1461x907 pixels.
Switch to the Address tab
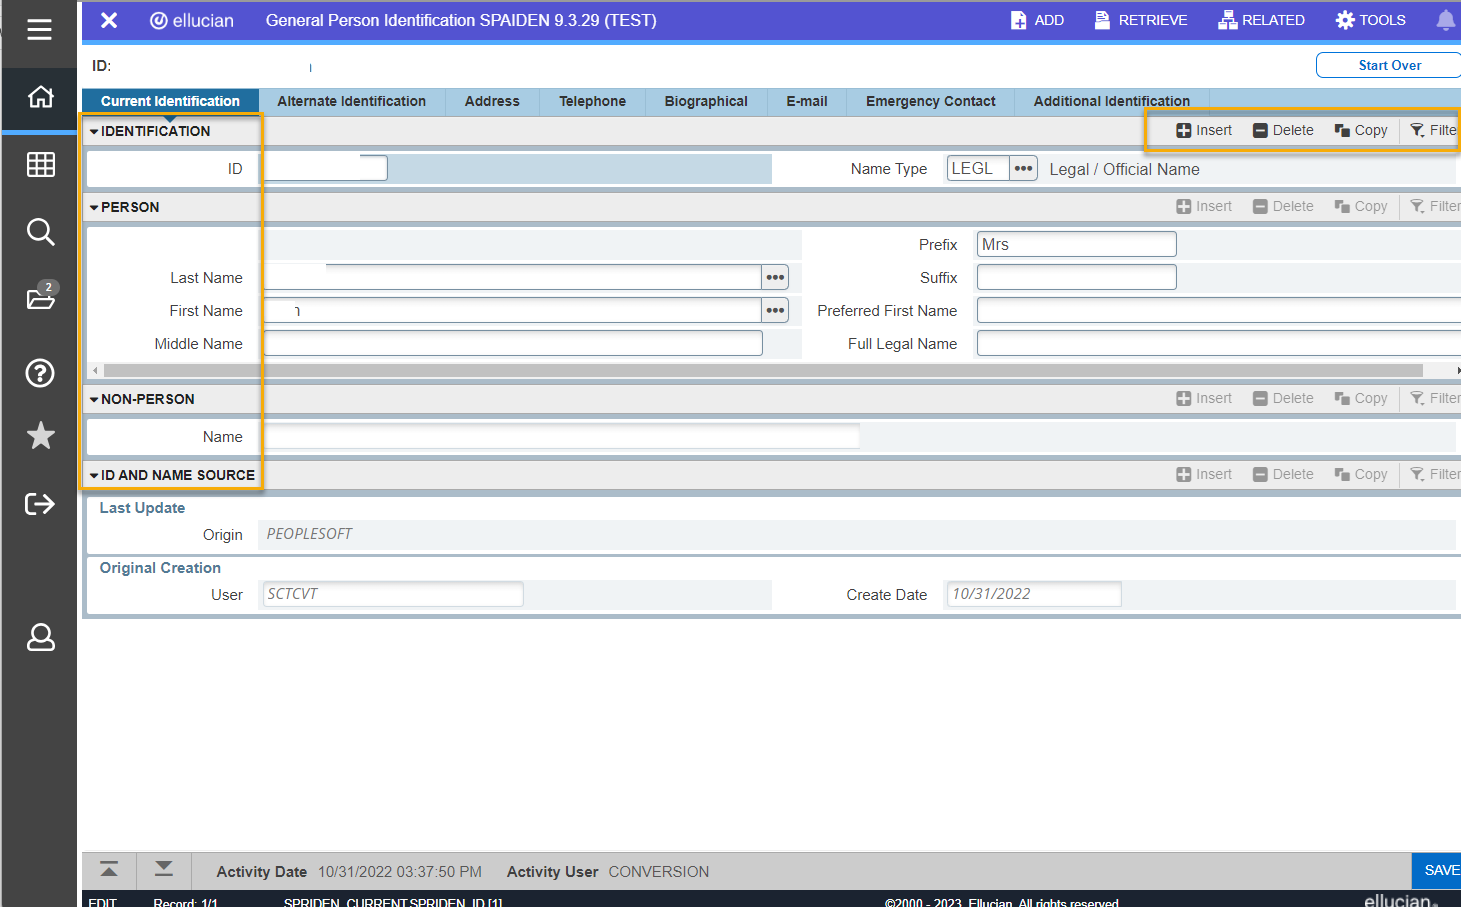point(492,101)
